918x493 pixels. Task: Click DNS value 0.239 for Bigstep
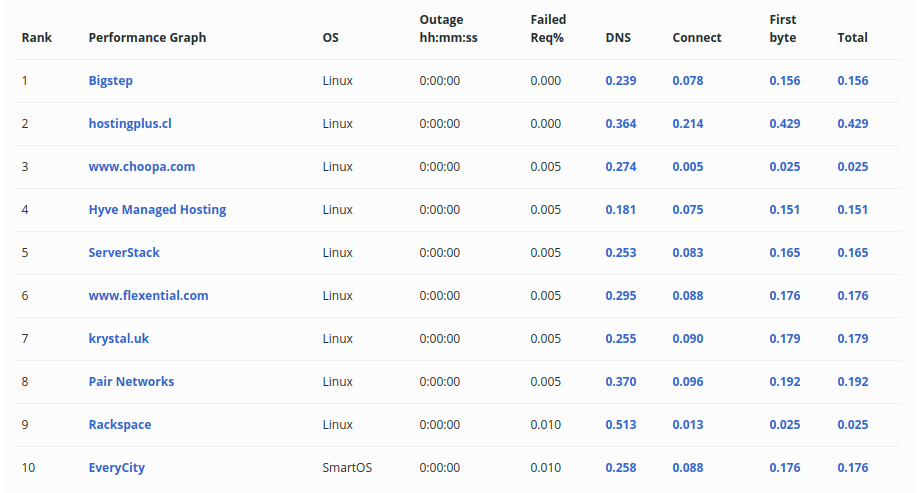(621, 81)
